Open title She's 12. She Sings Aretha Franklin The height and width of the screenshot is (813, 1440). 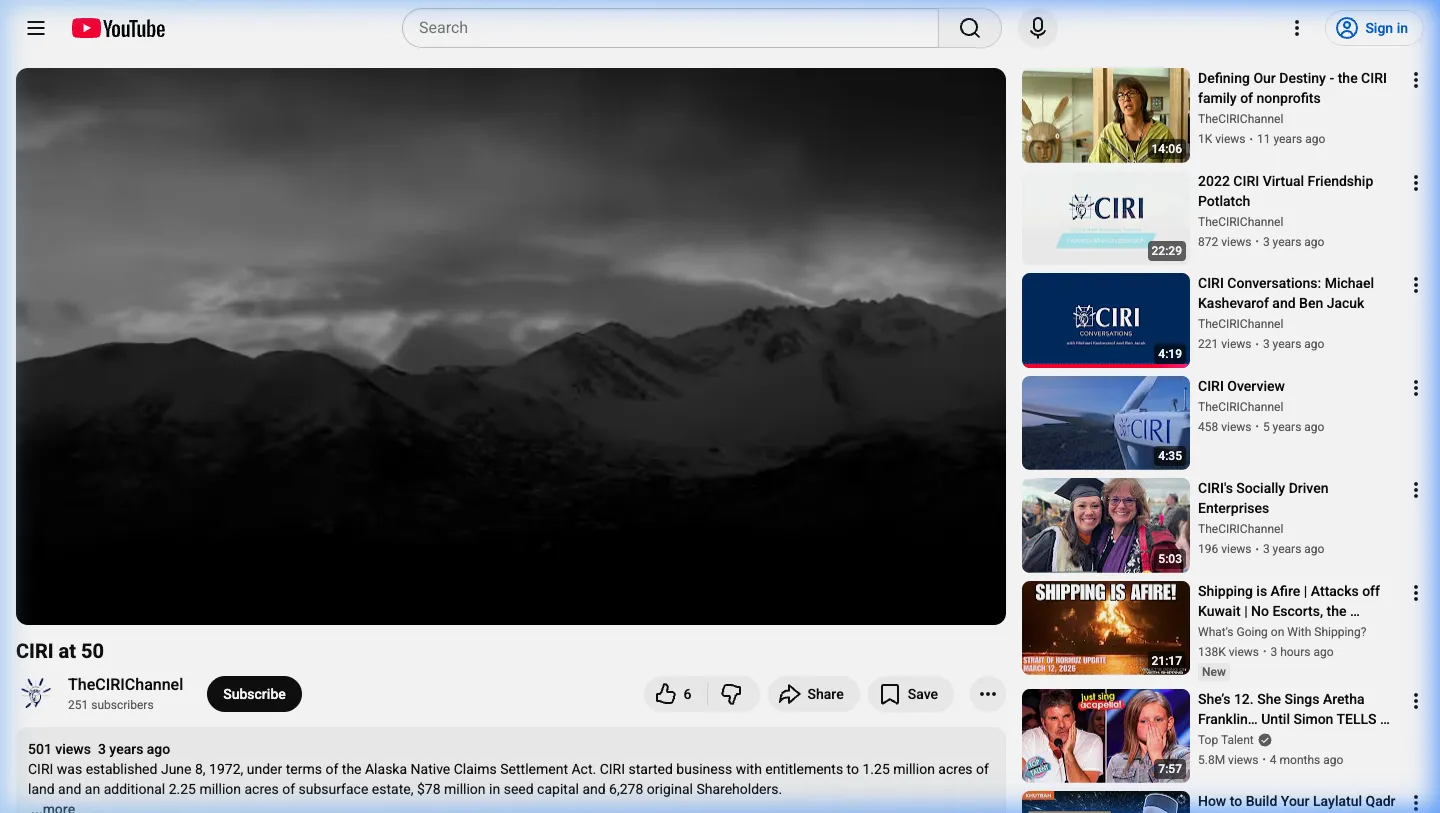click(1294, 709)
